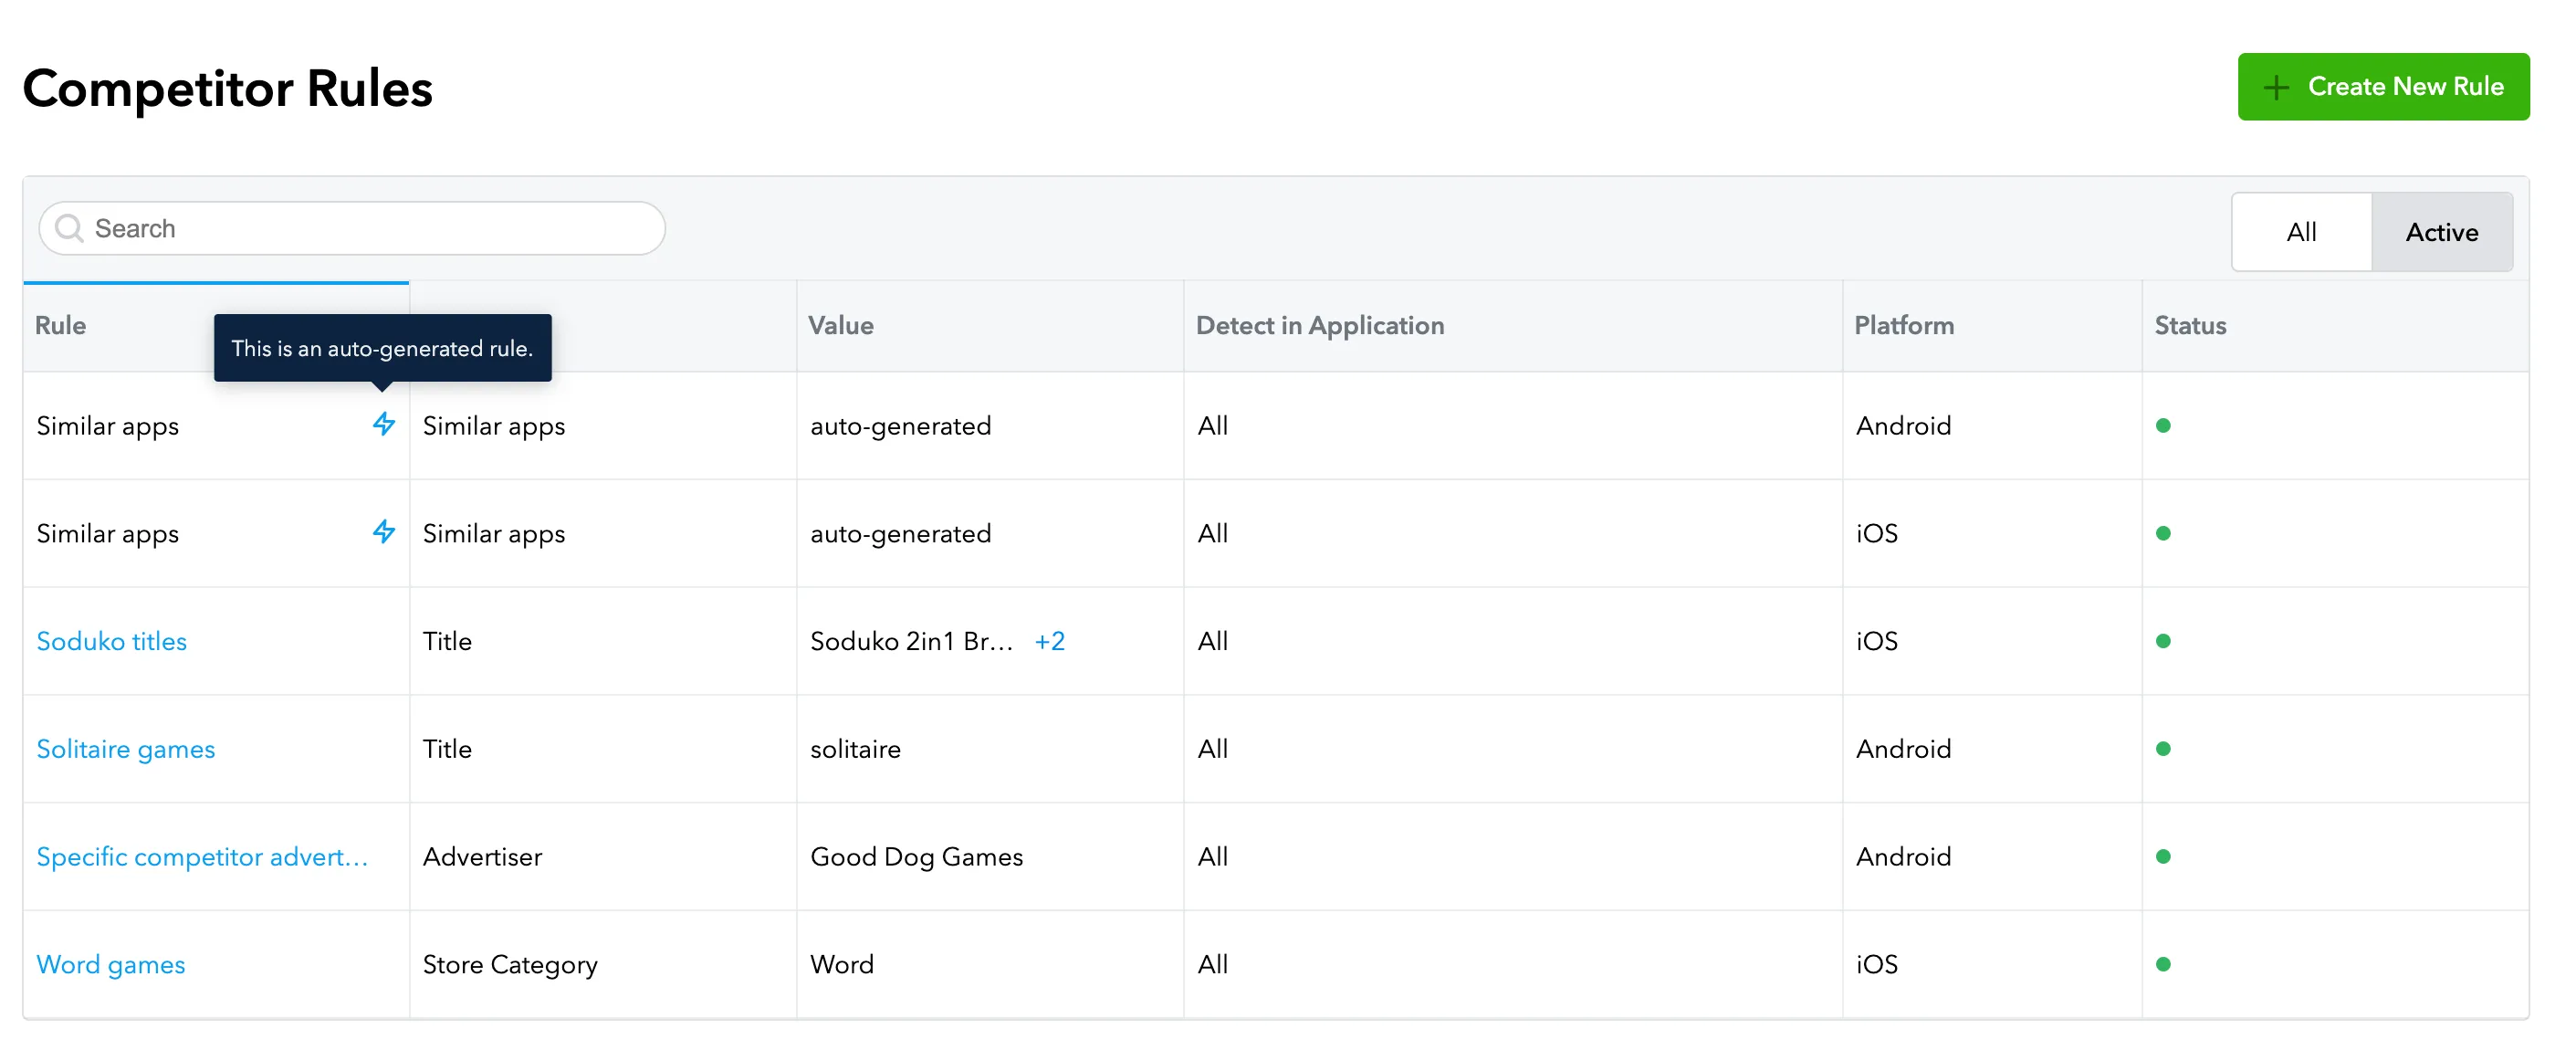Open the Soduko titles rule
This screenshot has width=2576, height=1050.
click(x=112, y=641)
